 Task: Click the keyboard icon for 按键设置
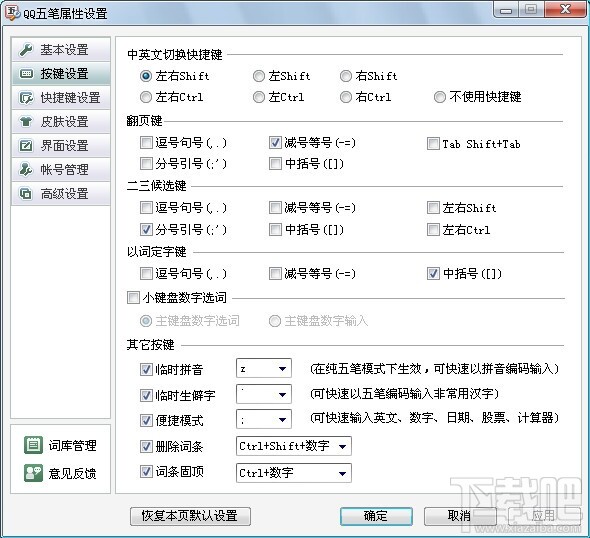26,73
